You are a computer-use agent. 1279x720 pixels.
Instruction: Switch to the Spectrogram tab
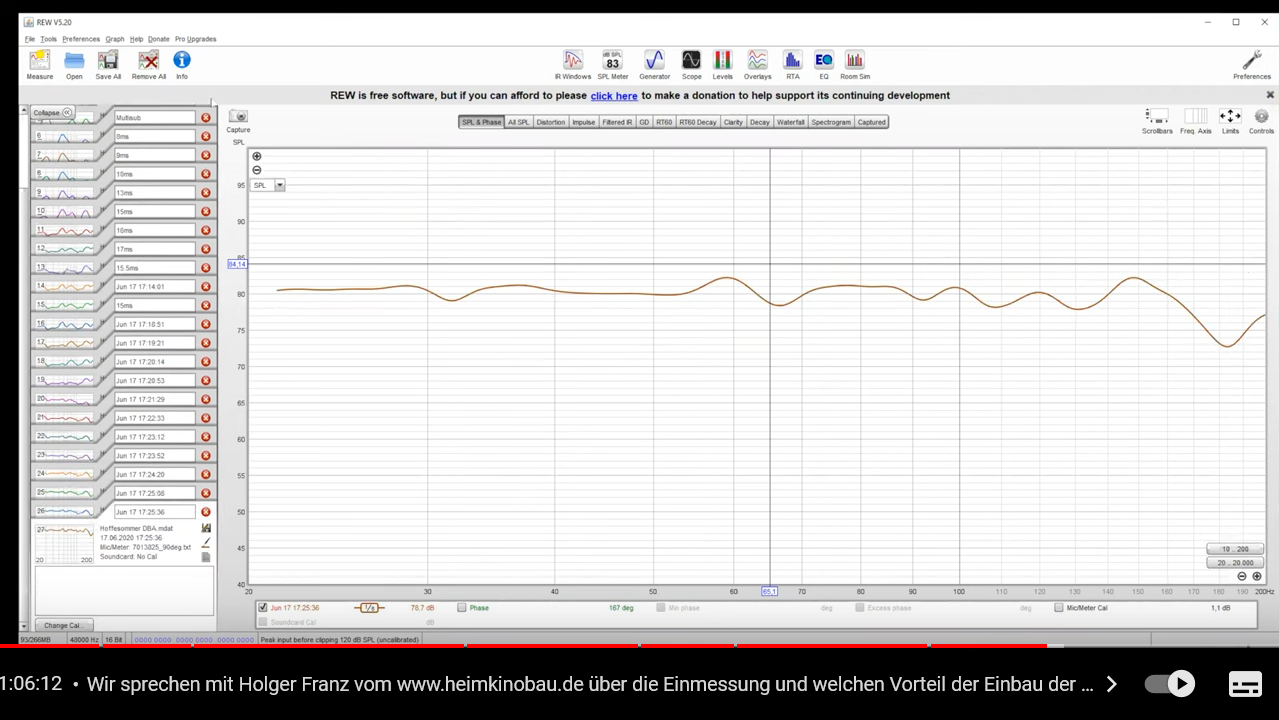[831, 122]
